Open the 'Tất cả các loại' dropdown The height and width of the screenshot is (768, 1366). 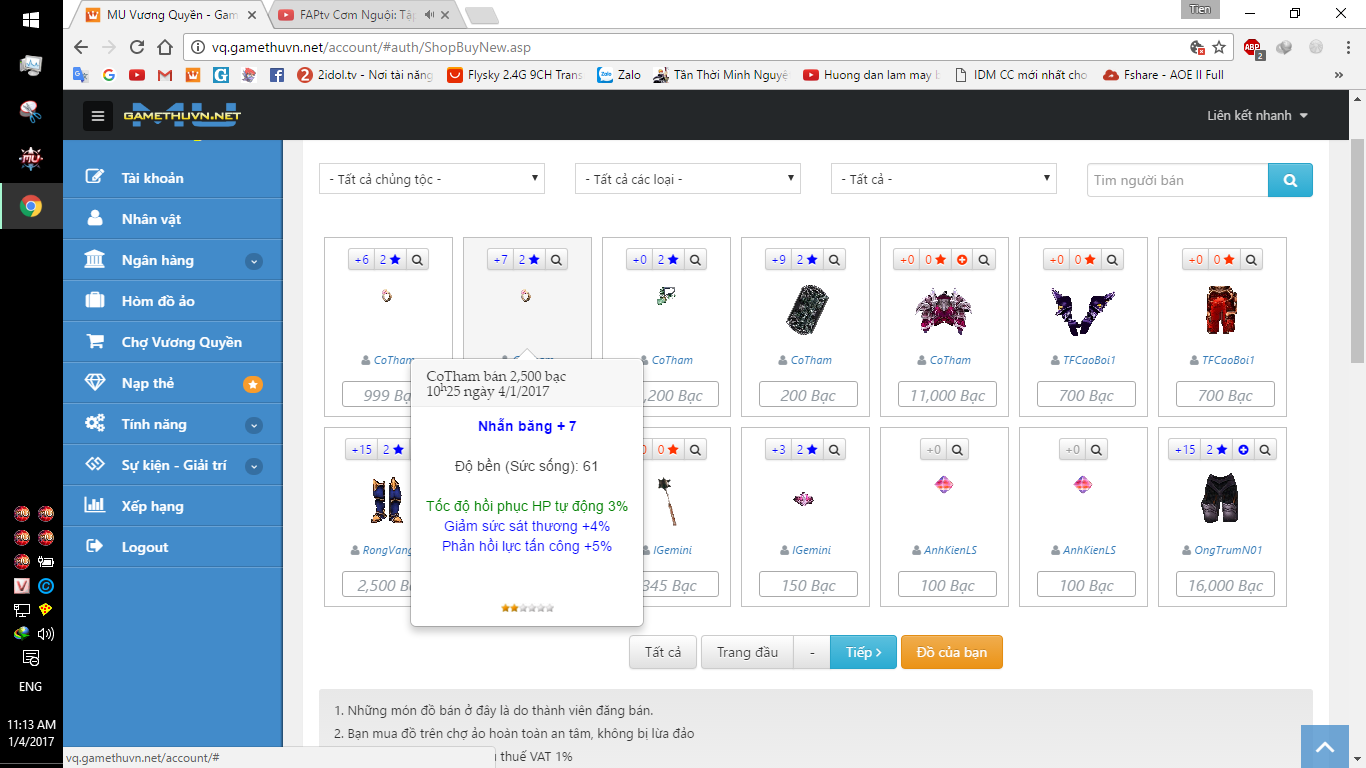click(688, 179)
